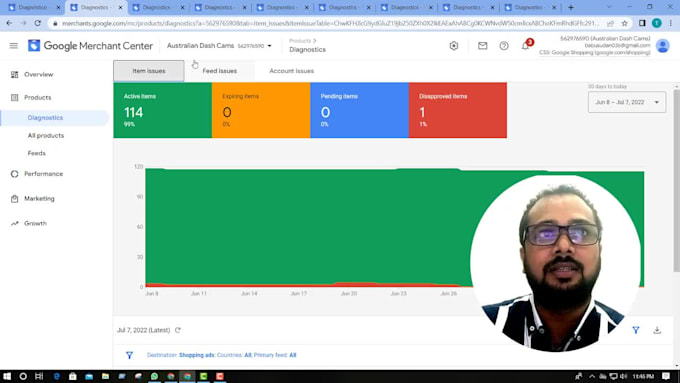Open the Jun 8 – Jul 7, 2022 date range dropdown
Screen dimensions: 680x383
tap(627, 102)
